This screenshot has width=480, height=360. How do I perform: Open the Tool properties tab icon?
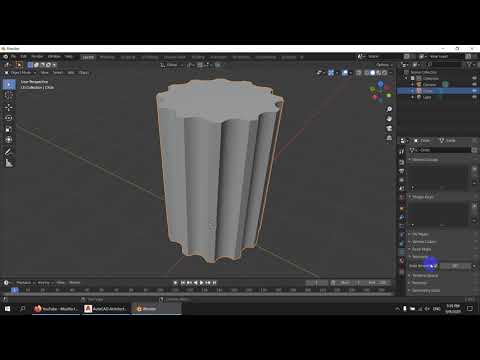(402, 152)
